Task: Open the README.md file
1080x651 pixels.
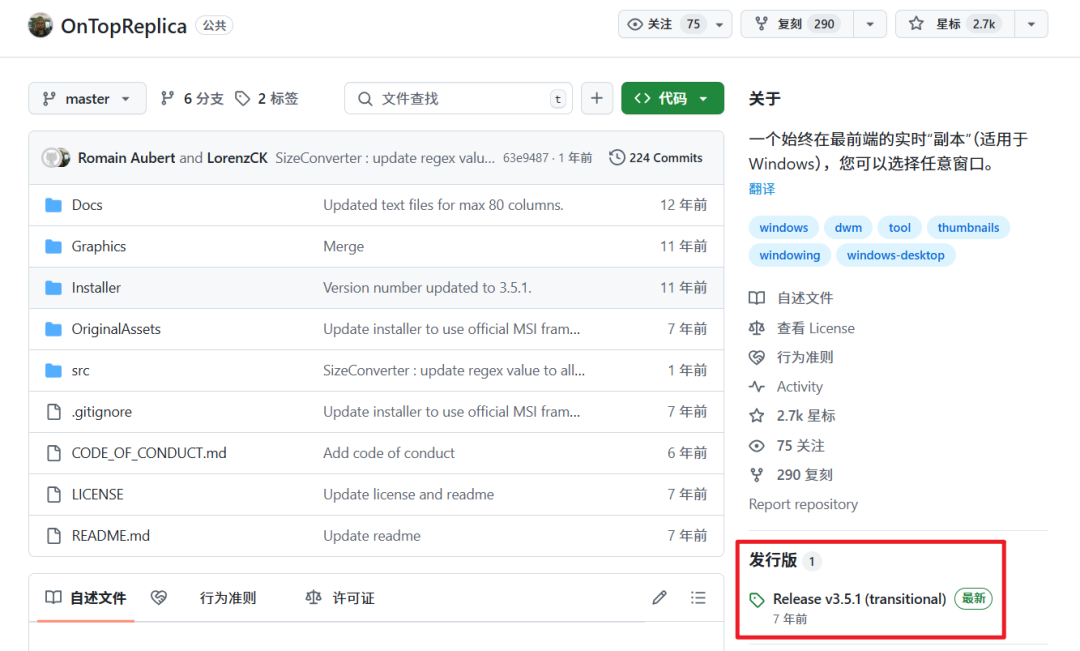Action: pyautogui.click(x=110, y=535)
